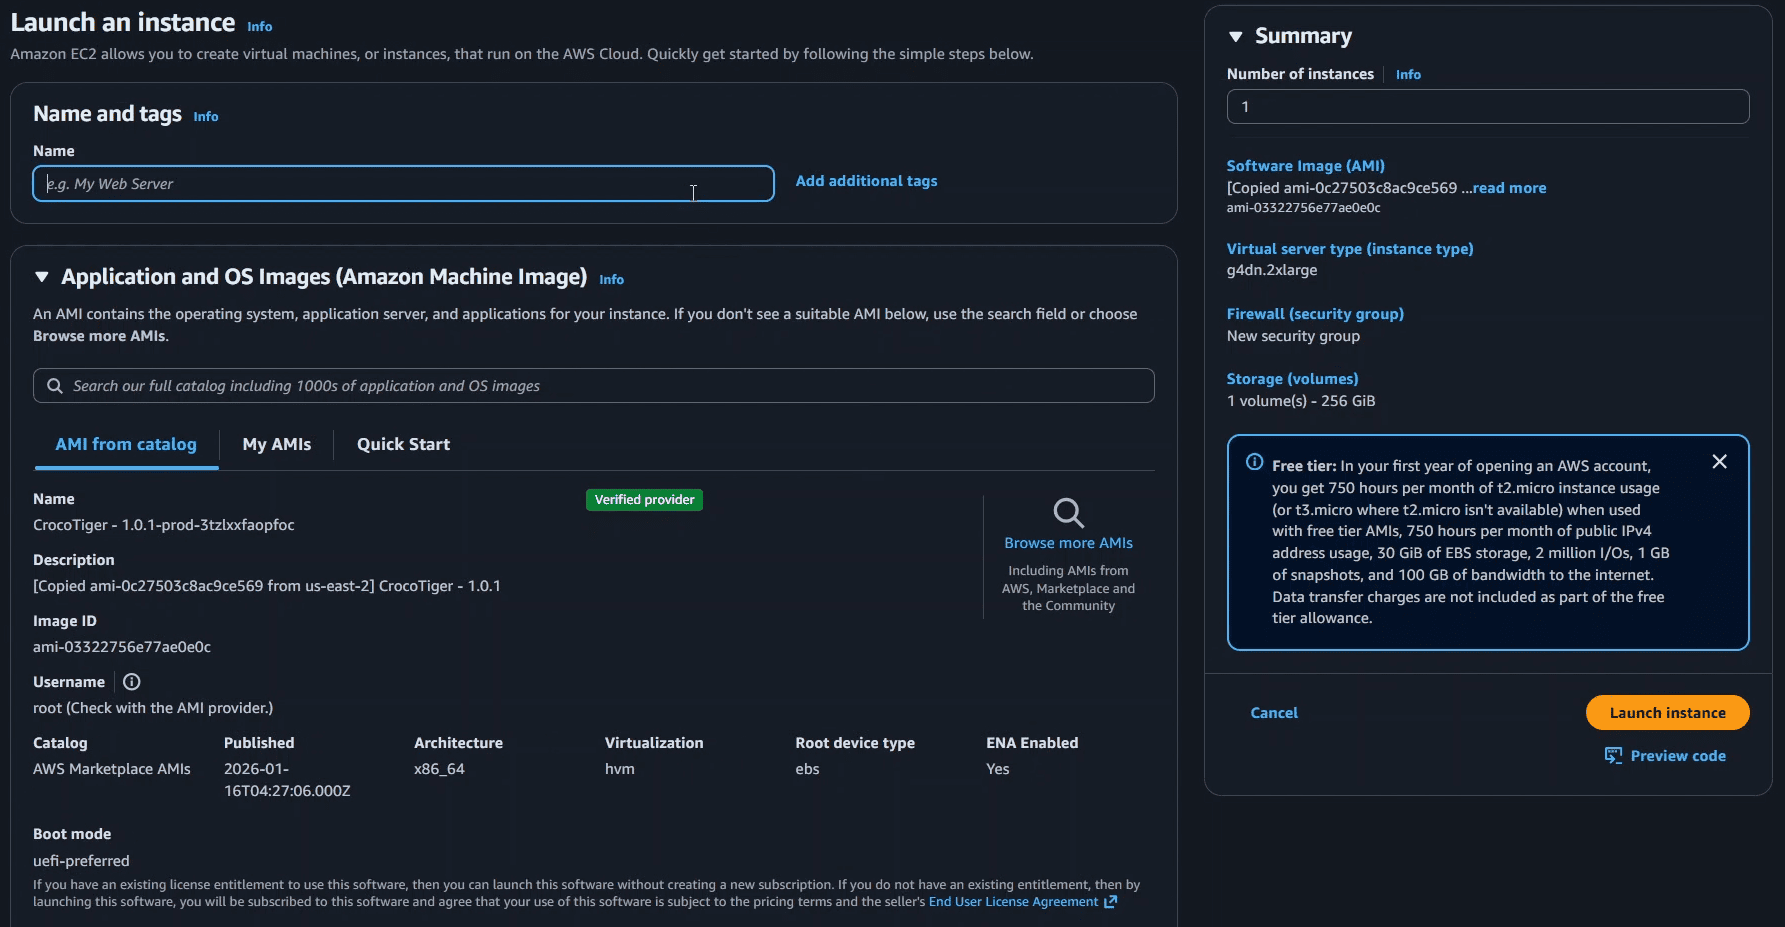Open the End User License Agreement external link icon
1785x927 pixels.
(x=1110, y=901)
